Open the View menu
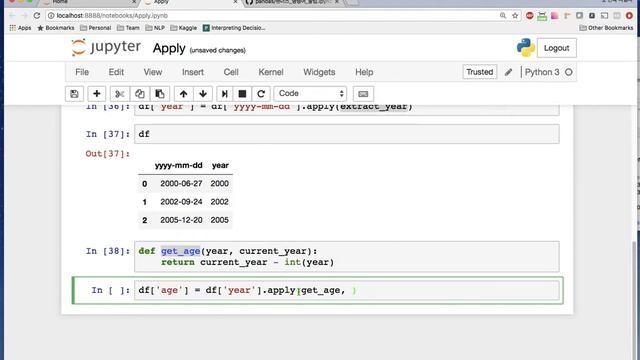This screenshot has height=360, width=640. coord(153,72)
